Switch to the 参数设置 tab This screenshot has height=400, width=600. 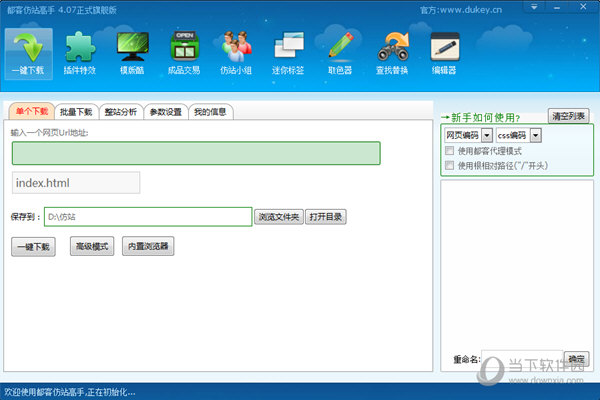(x=166, y=112)
